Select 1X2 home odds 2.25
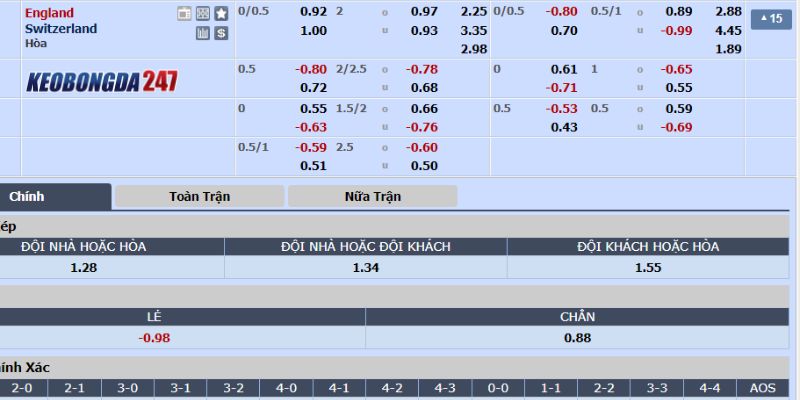800x400 pixels. [x=473, y=12]
